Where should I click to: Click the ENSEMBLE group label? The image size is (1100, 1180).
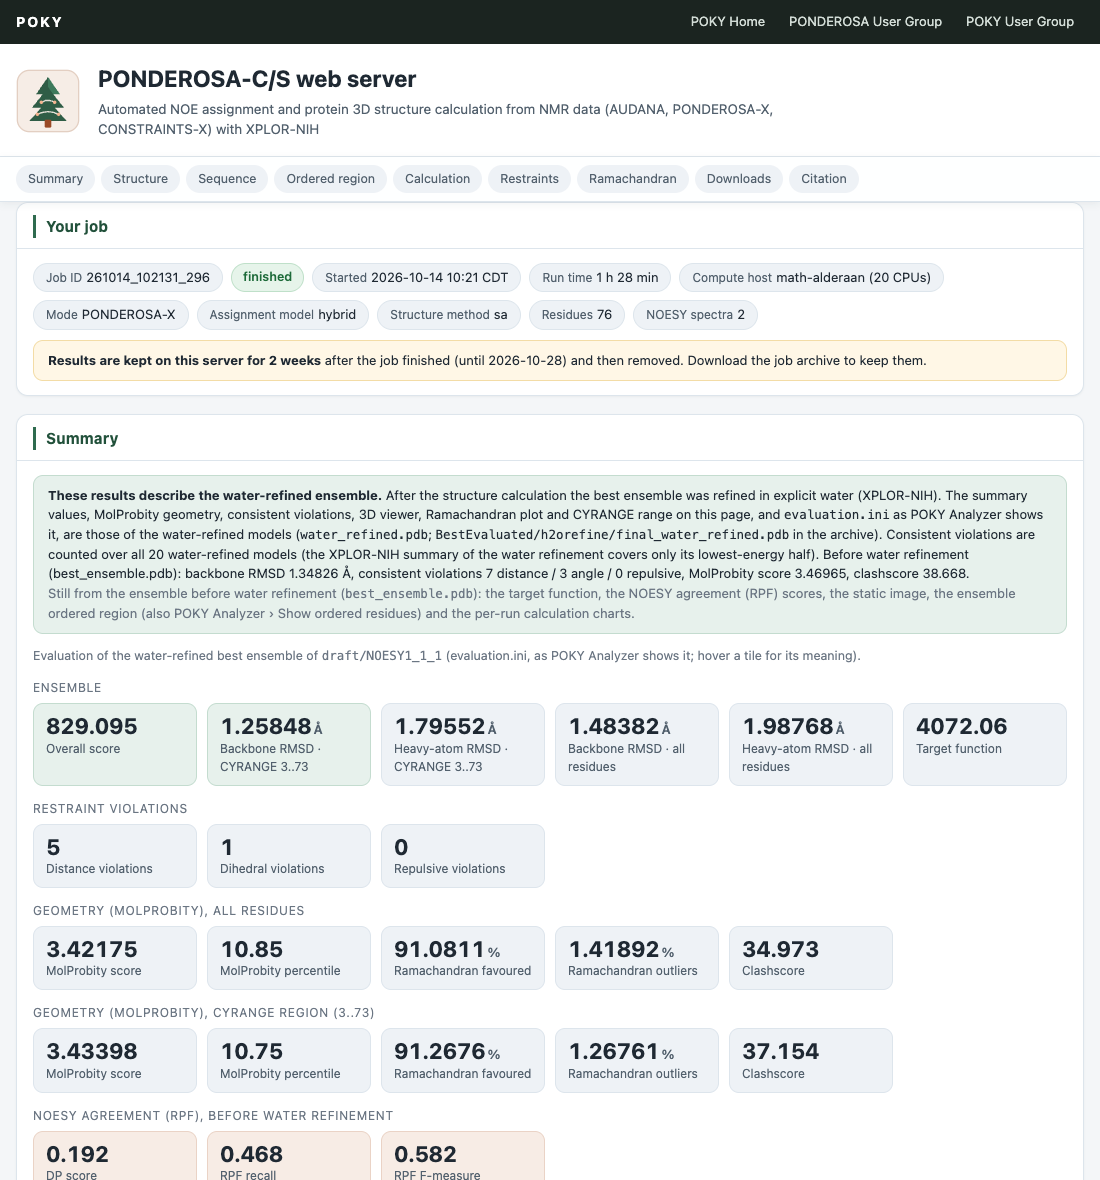[67, 688]
